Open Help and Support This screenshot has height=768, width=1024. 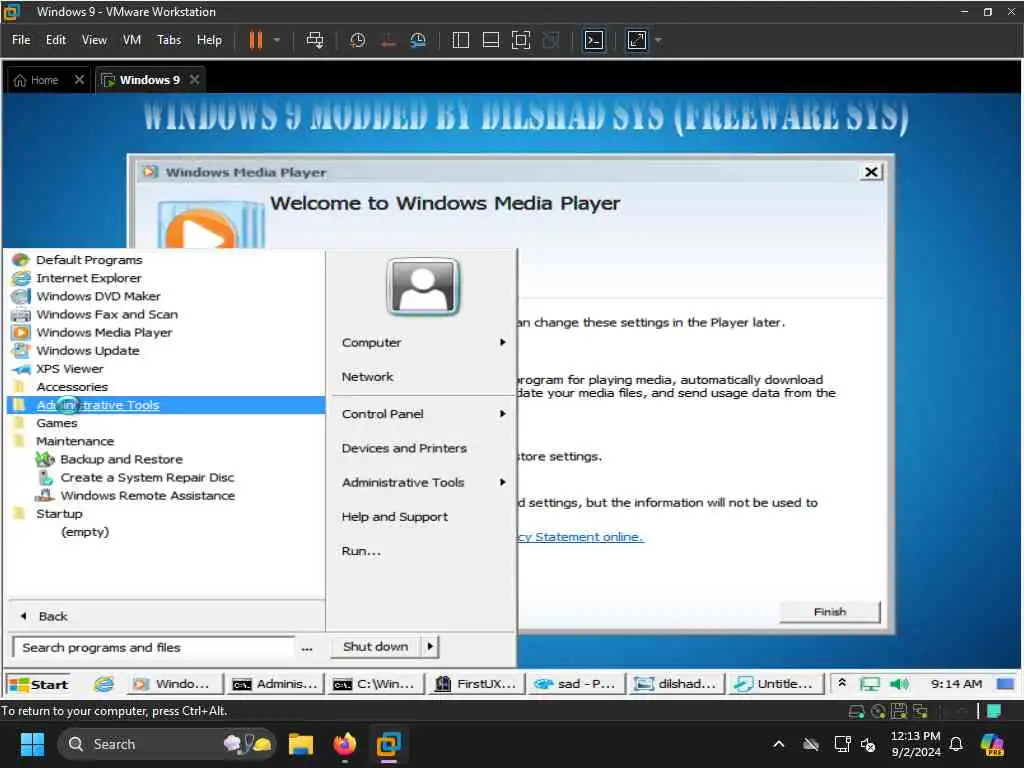click(x=394, y=517)
